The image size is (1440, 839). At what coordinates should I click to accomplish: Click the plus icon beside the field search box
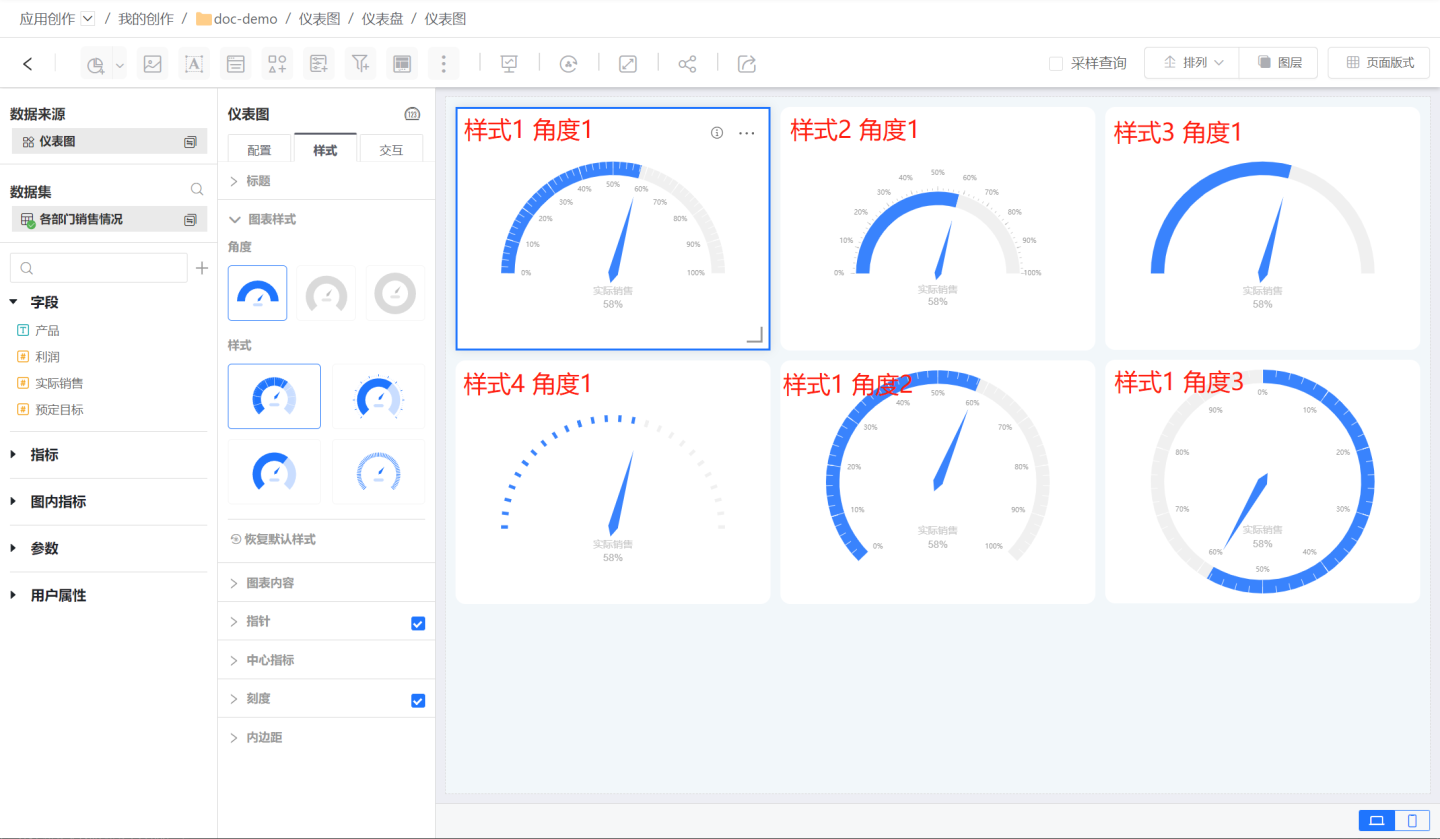[x=202, y=268]
